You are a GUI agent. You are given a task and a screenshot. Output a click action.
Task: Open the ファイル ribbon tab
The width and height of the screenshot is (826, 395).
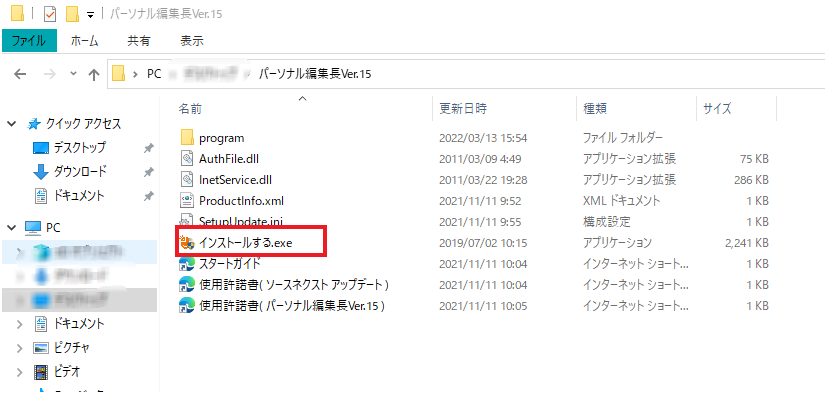(x=30, y=41)
